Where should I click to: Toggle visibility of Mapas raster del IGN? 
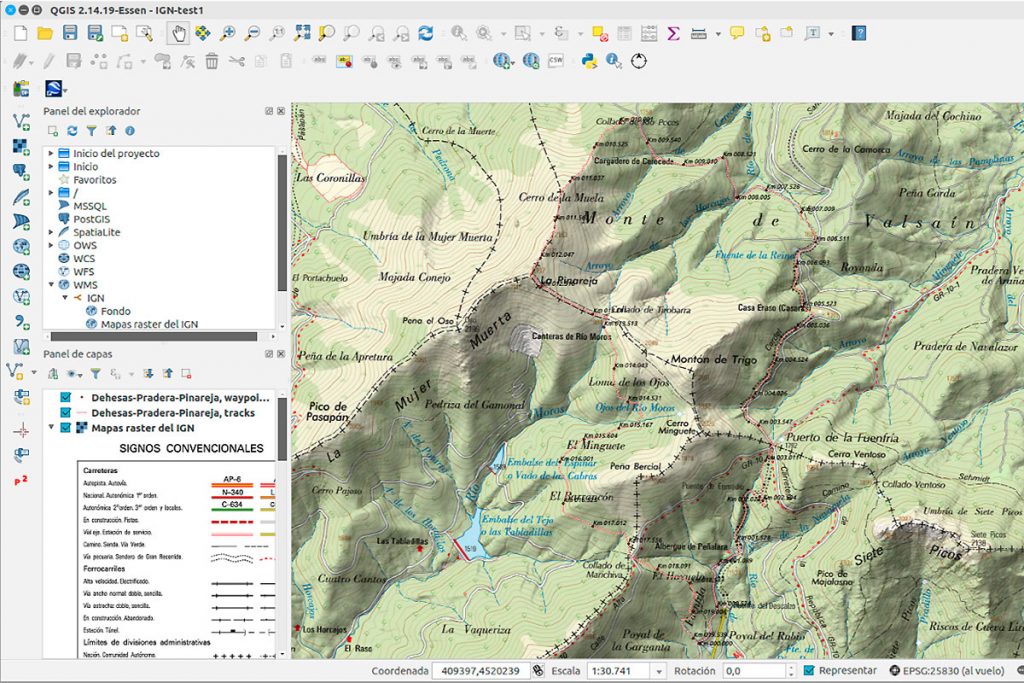tap(65, 427)
